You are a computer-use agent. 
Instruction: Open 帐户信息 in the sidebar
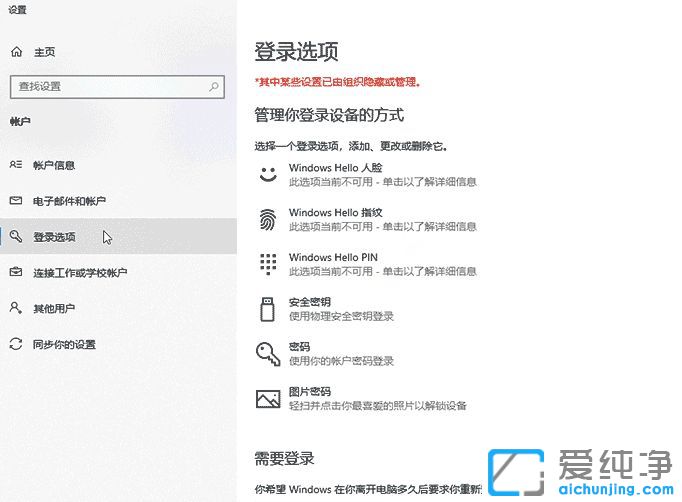[54, 165]
